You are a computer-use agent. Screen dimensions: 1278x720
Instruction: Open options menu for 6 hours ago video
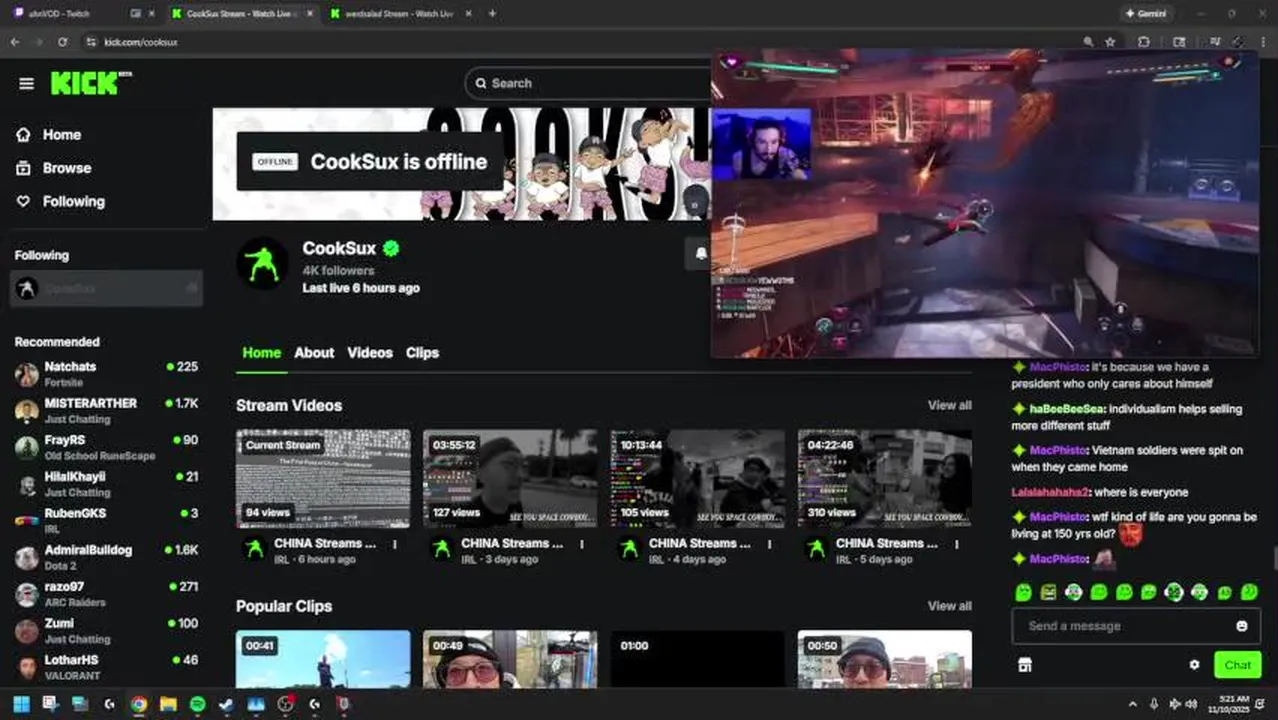coord(395,545)
